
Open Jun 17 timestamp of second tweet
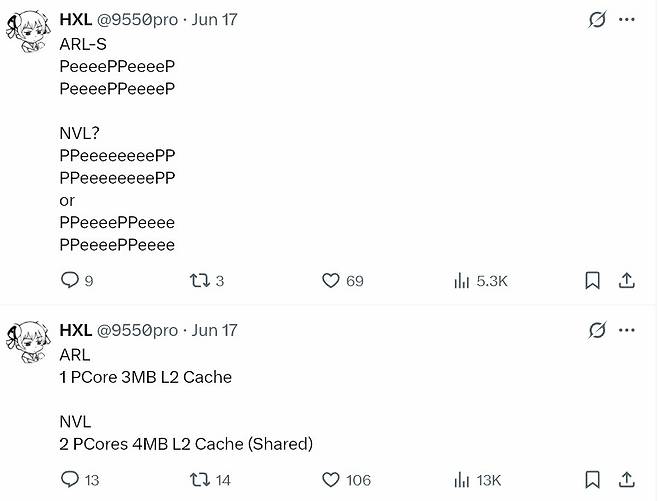click(215, 330)
